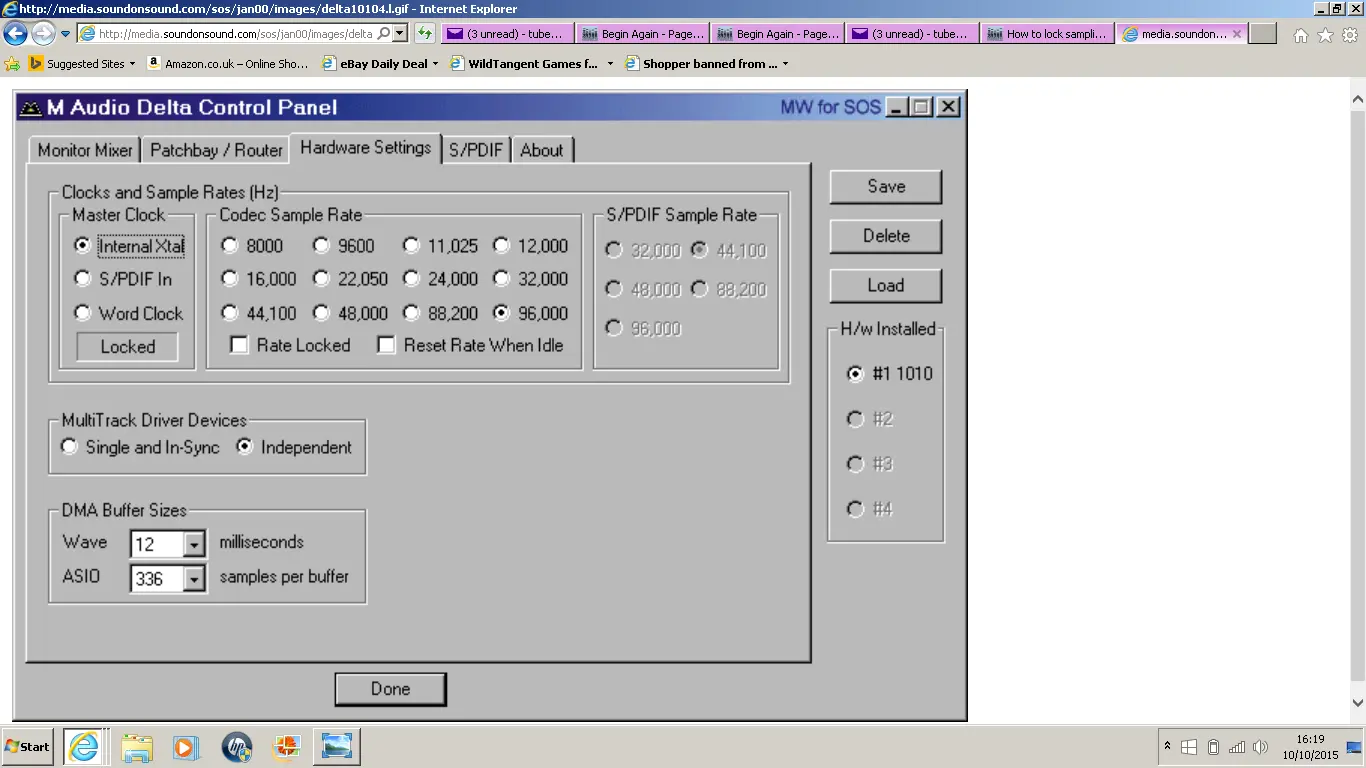Launch Windows Media Player from the taskbar
This screenshot has width=1366, height=768.
coord(186,747)
